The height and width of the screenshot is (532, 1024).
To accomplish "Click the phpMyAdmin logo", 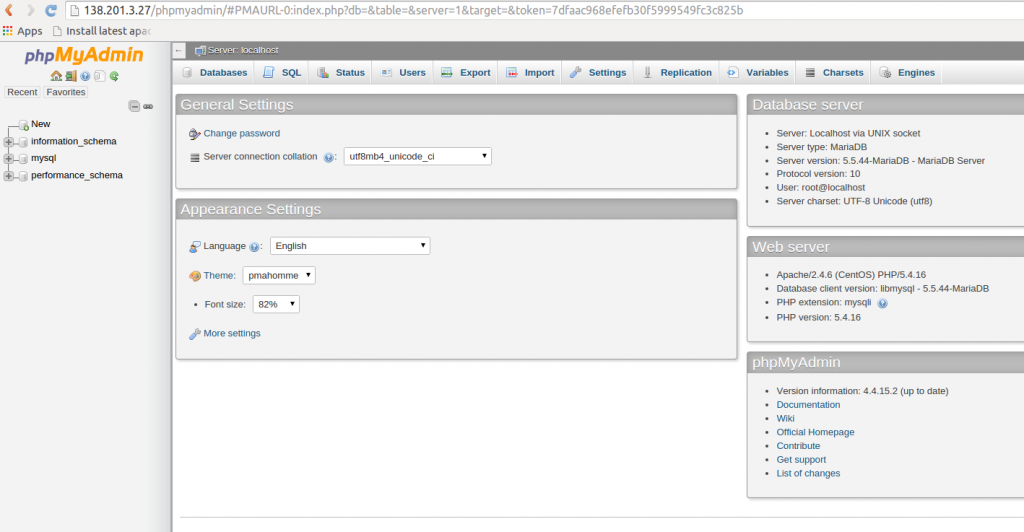I will pyautogui.click(x=84, y=55).
